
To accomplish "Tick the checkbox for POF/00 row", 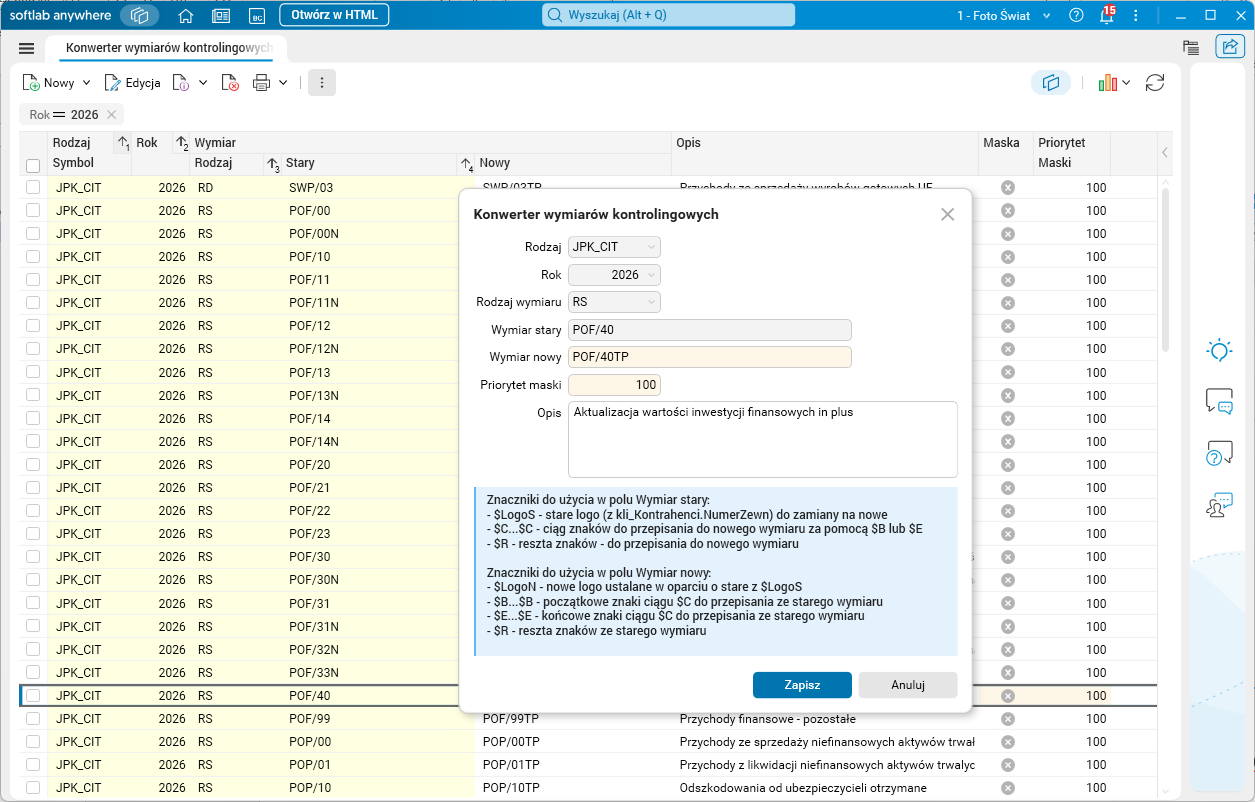I will click(x=33, y=210).
